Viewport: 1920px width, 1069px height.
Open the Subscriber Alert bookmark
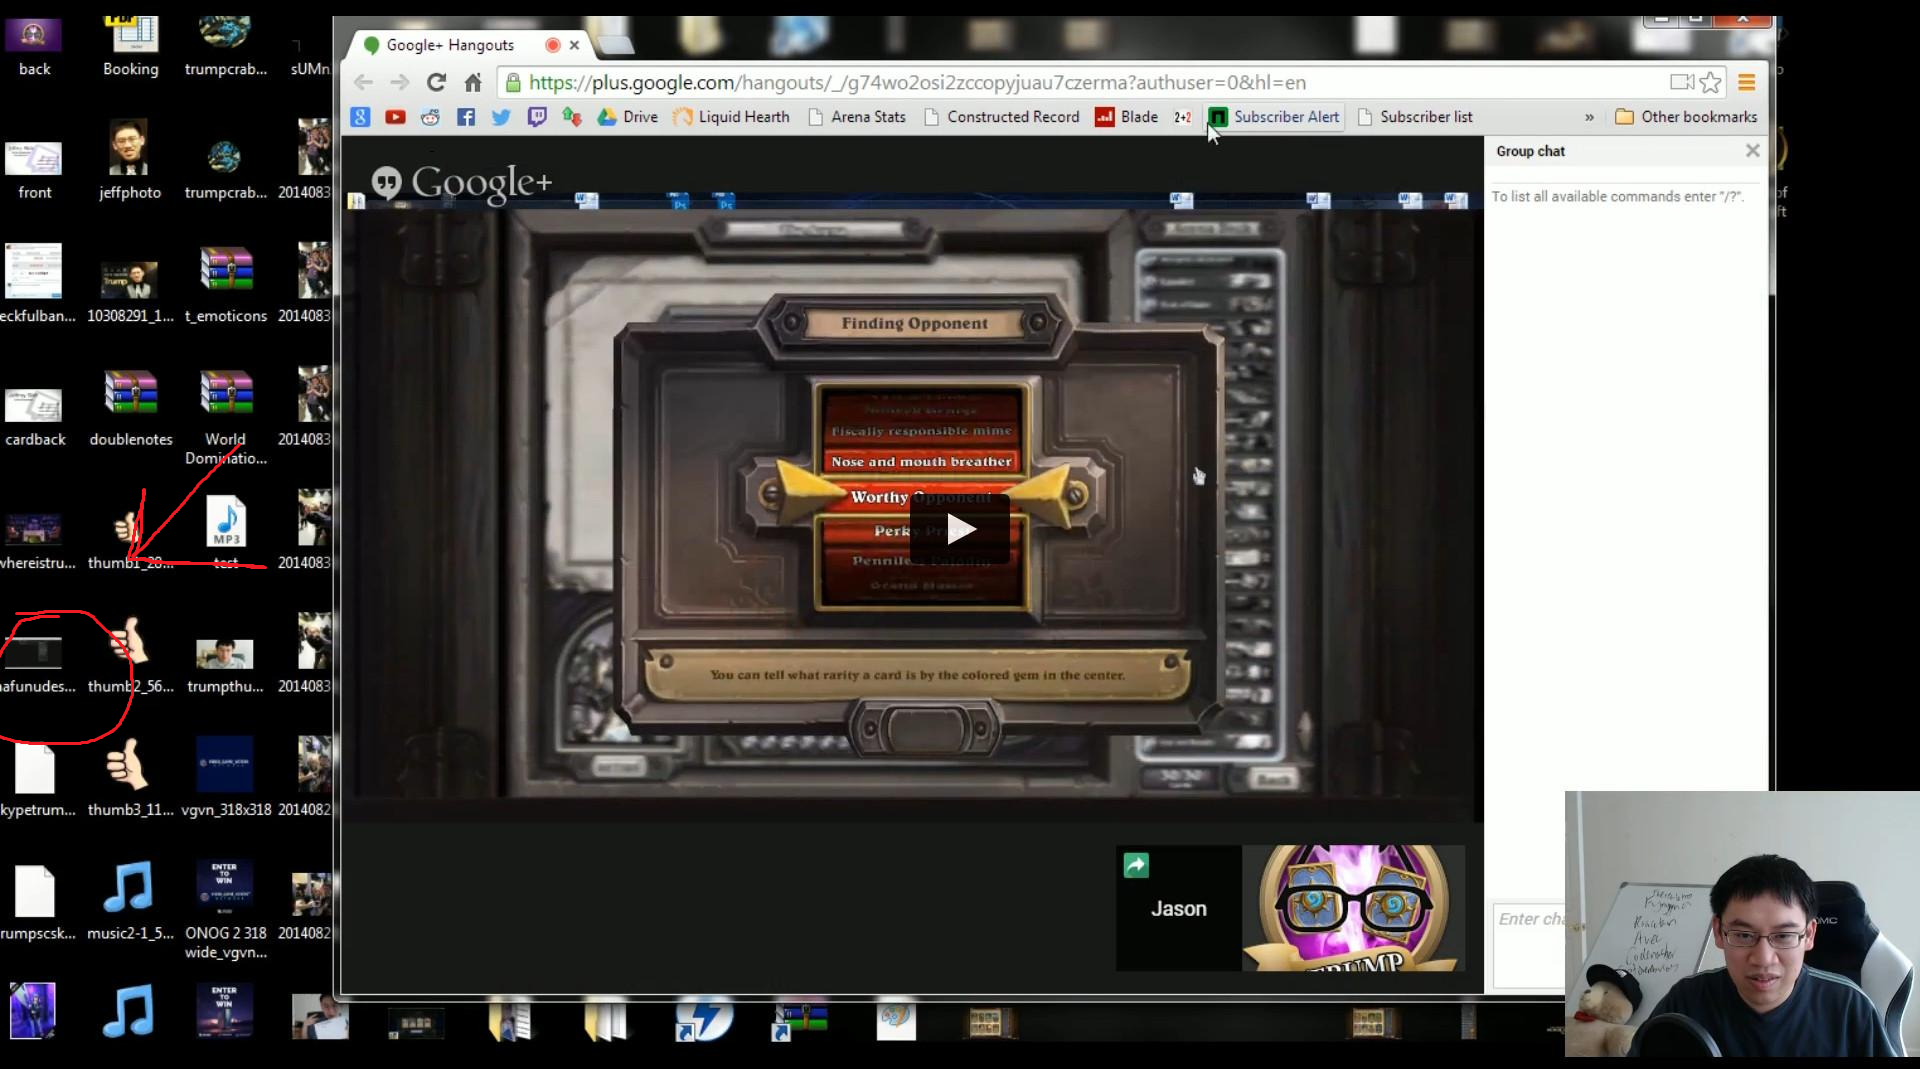pyautogui.click(x=1274, y=117)
